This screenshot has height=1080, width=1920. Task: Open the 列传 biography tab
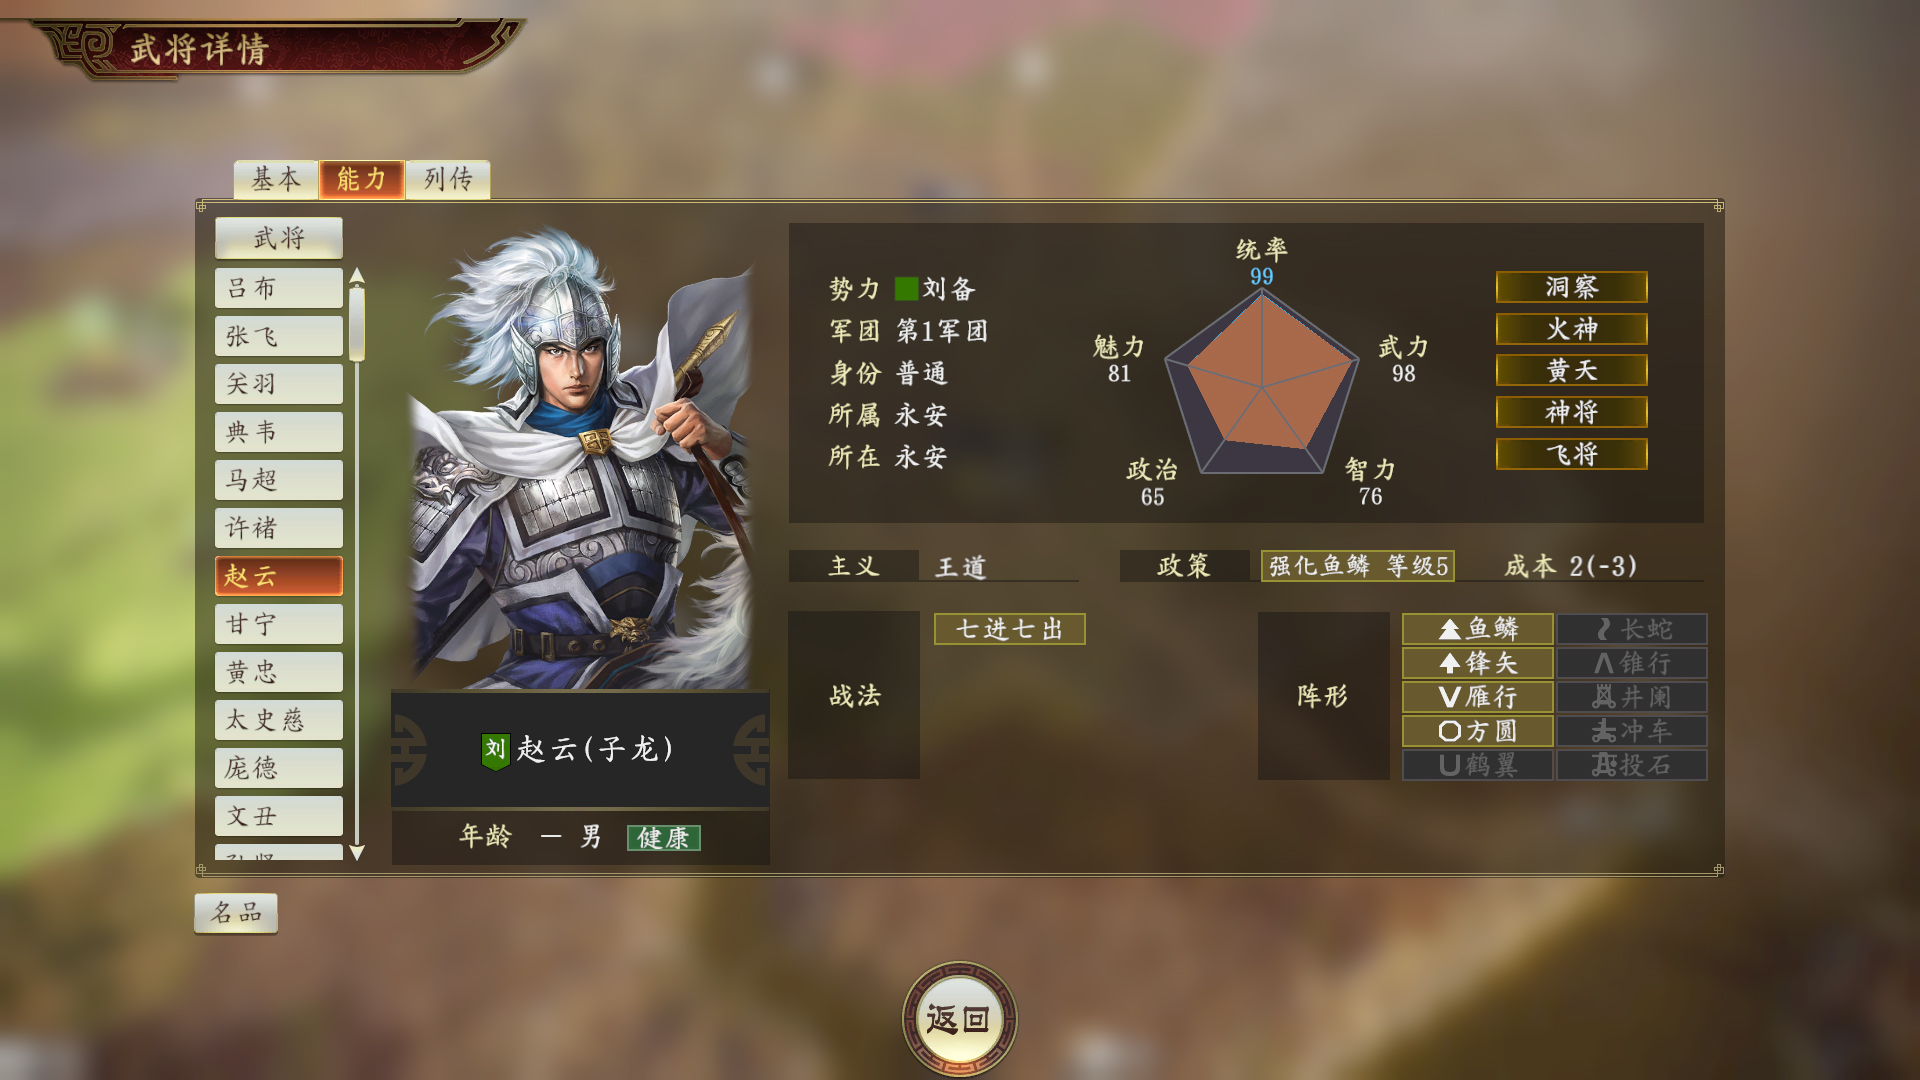point(448,179)
